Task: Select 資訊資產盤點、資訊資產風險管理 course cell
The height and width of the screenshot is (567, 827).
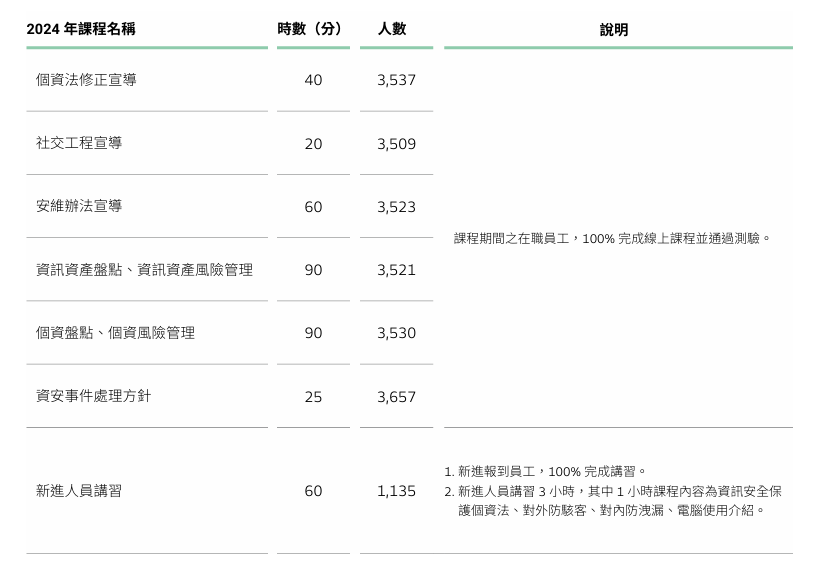Action: coord(144,270)
